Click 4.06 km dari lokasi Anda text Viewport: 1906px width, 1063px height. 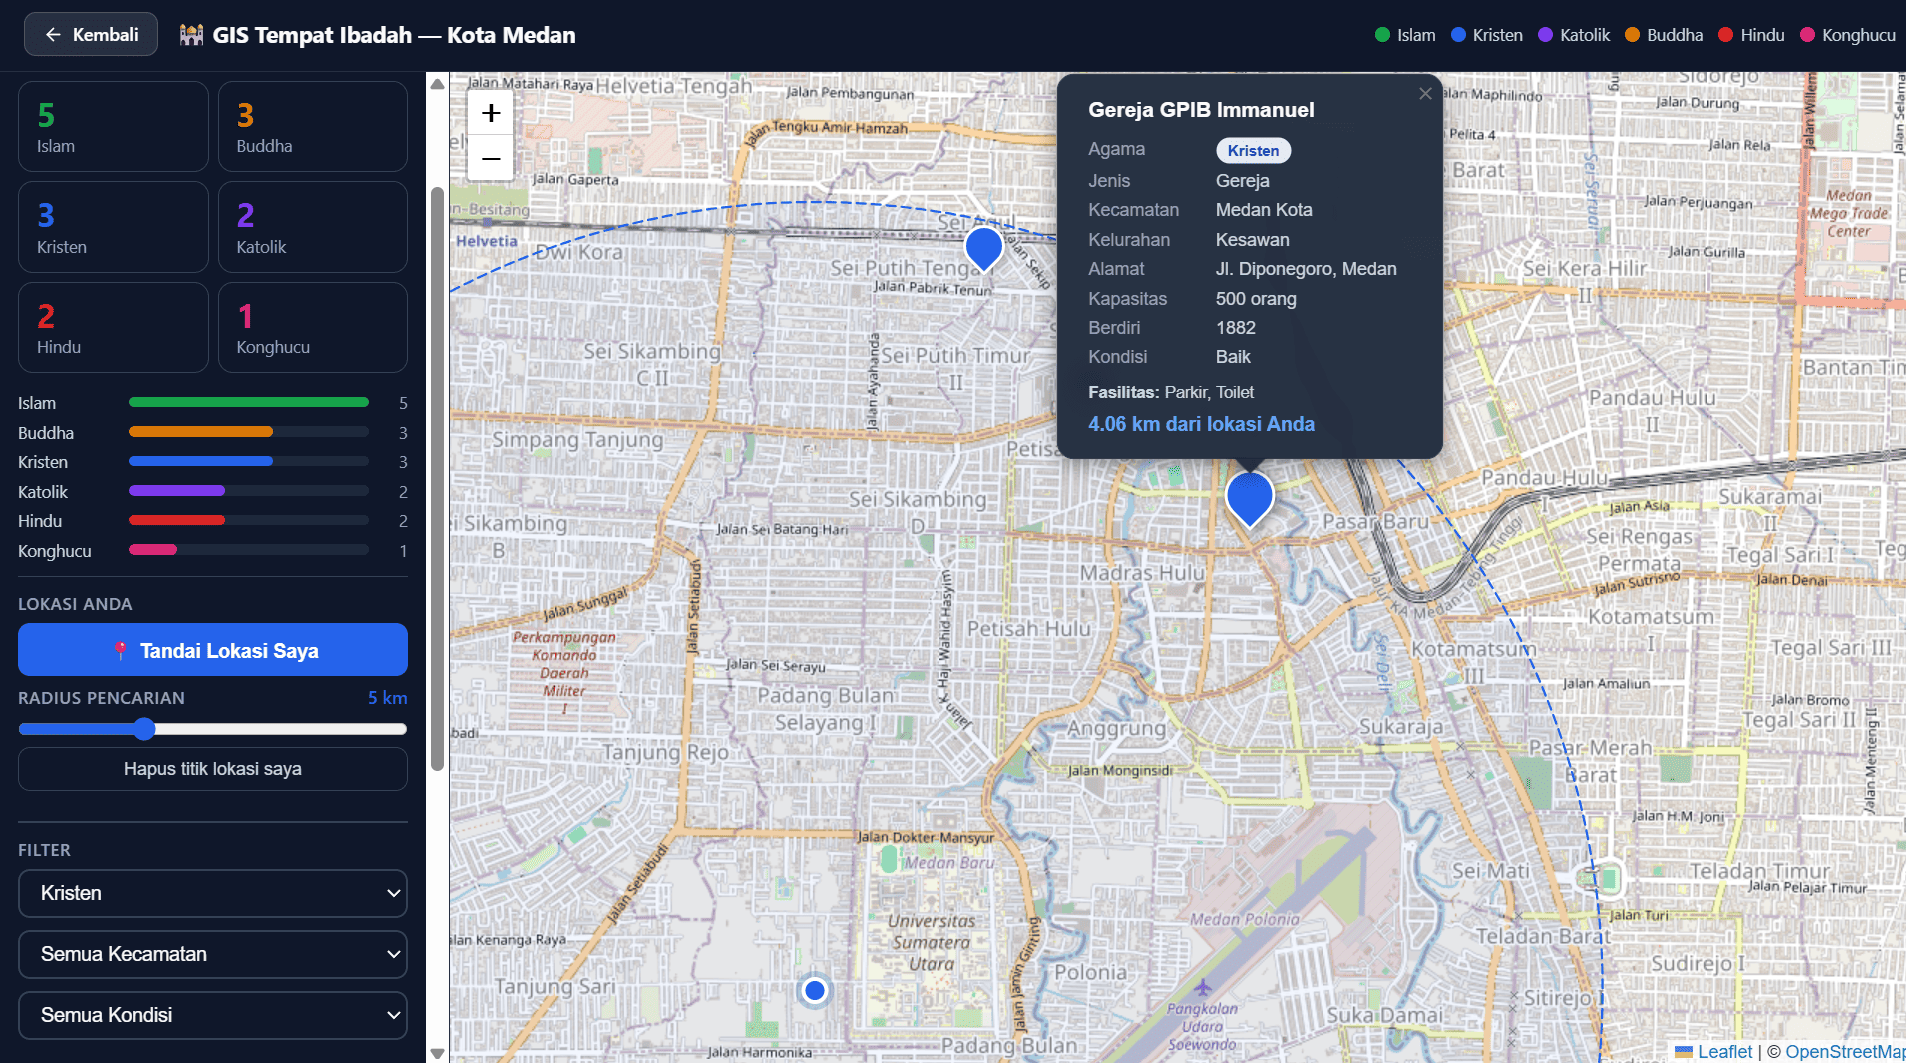click(1201, 424)
